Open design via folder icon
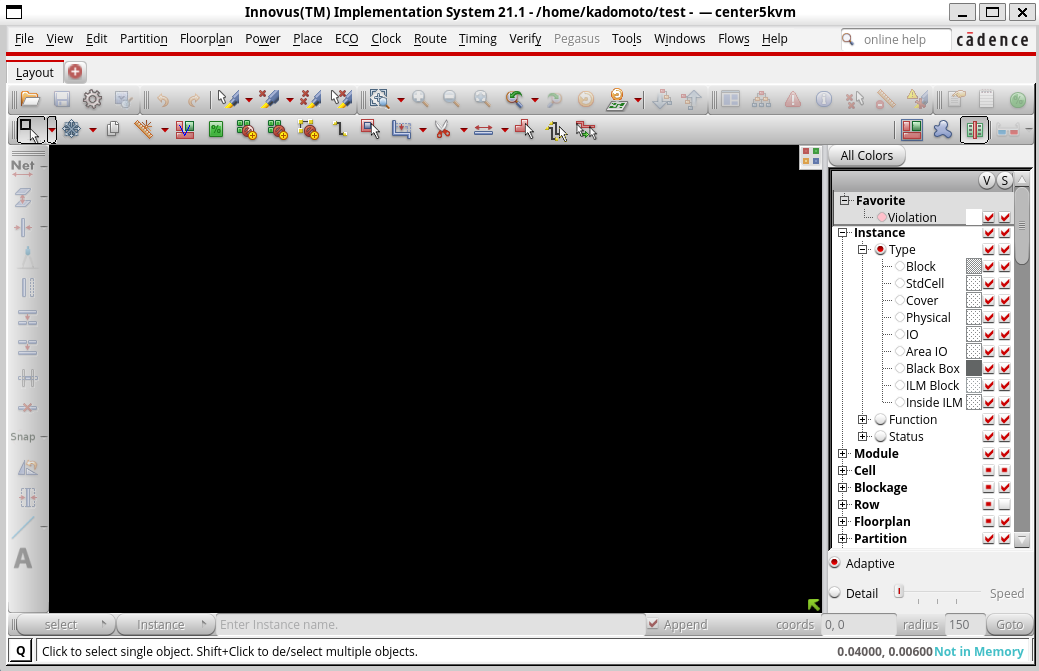1039x671 pixels. [30, 99]
